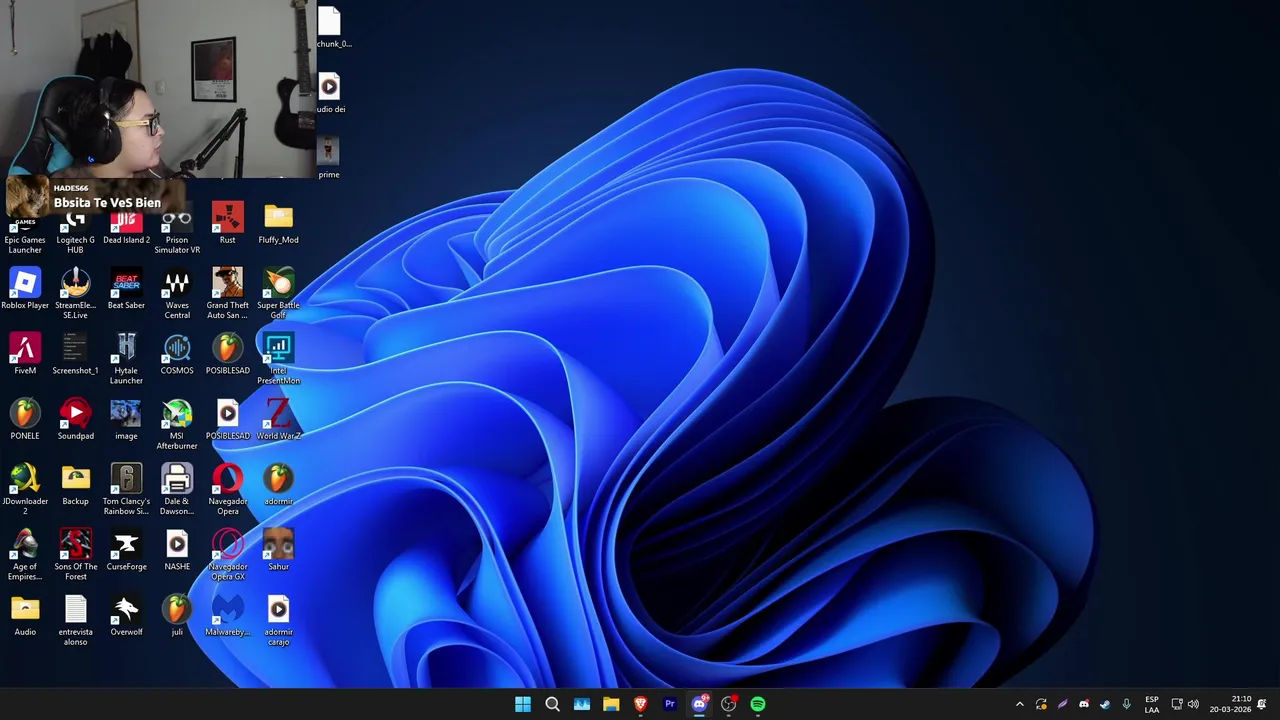Switch to Adobe Premiere Pro in taskbar
Viewport: 1280px width, 720px height.
tap(670, 704)
